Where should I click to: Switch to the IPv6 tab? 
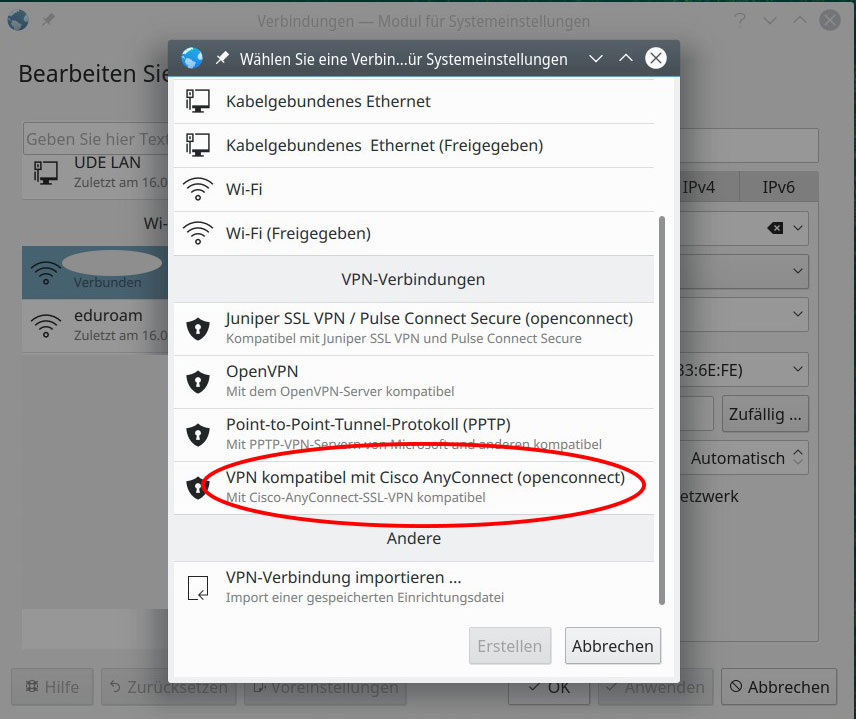click(x=778, y=186)
